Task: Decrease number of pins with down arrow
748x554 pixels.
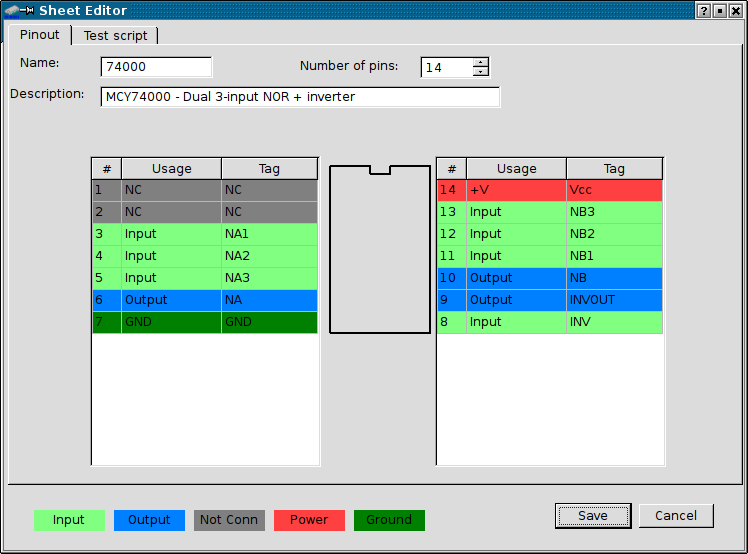Action: (x=481, y=72)
